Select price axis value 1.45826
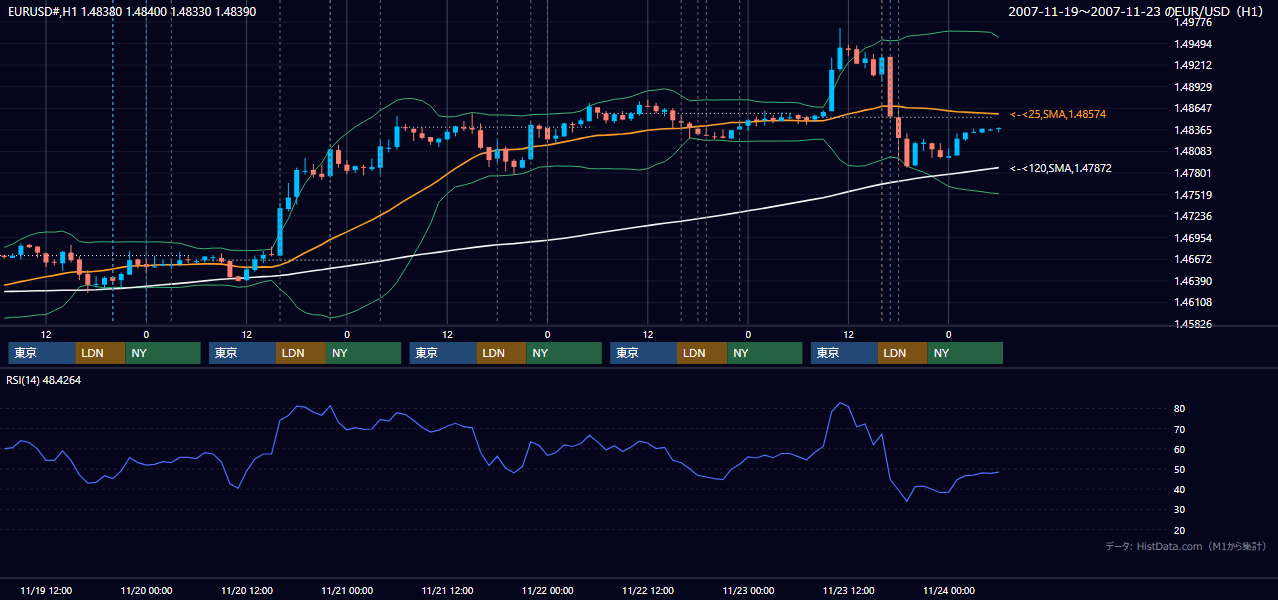1278x600 pixels. 1193,324
